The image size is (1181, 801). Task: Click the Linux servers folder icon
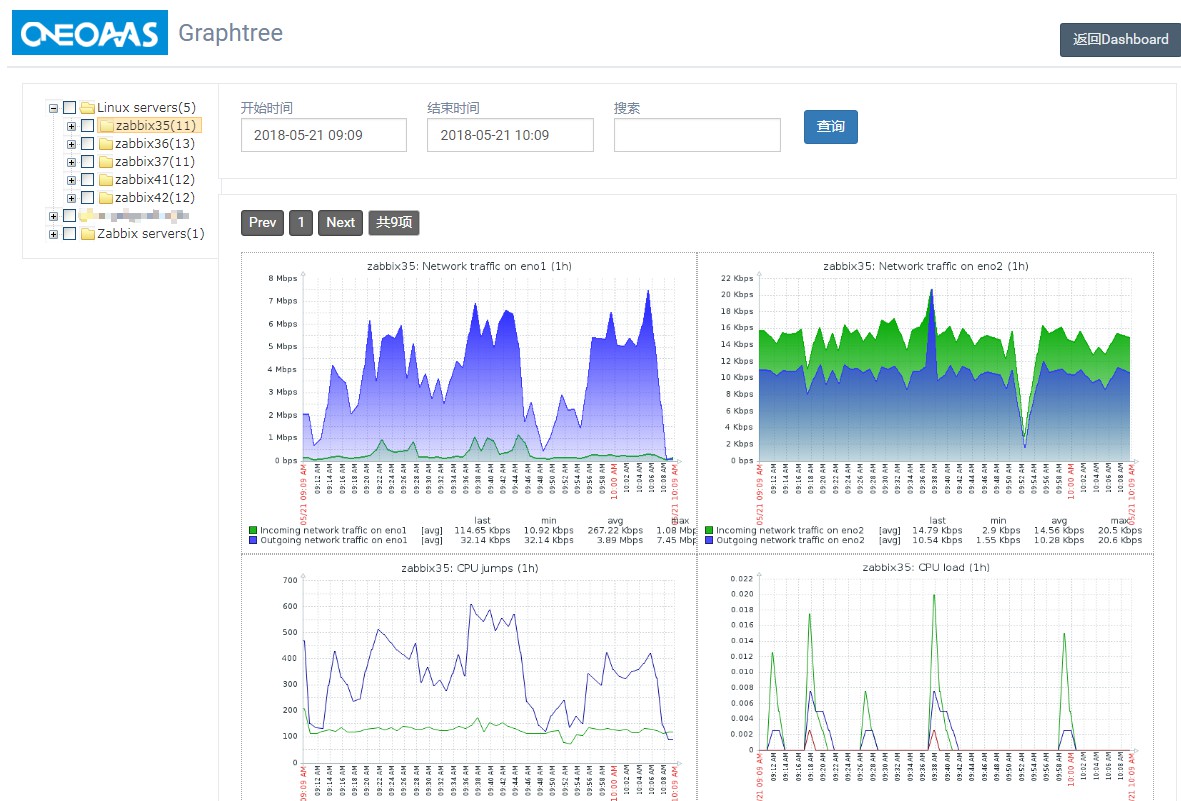(87, 108)
